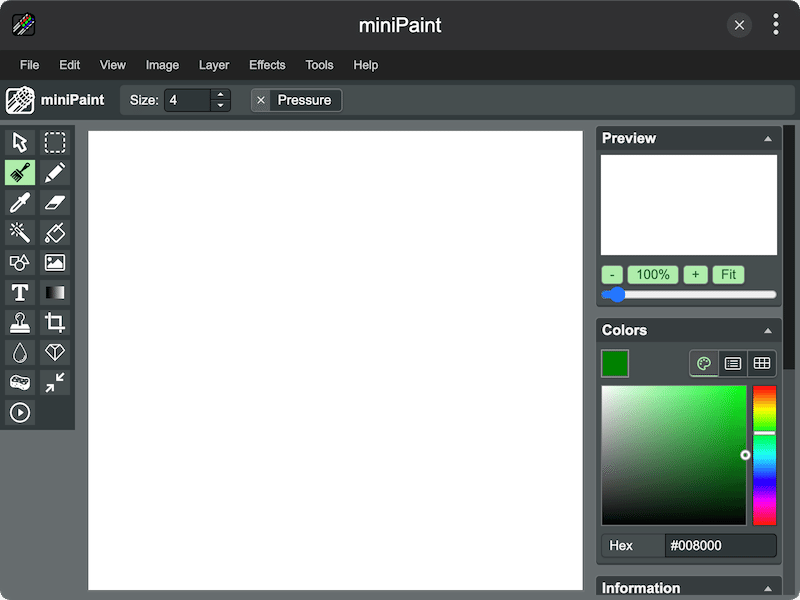Viewport: 800px width, 600px height.
Task: Reset zoom via the 100% button
Action: click(x=653, y=275)
